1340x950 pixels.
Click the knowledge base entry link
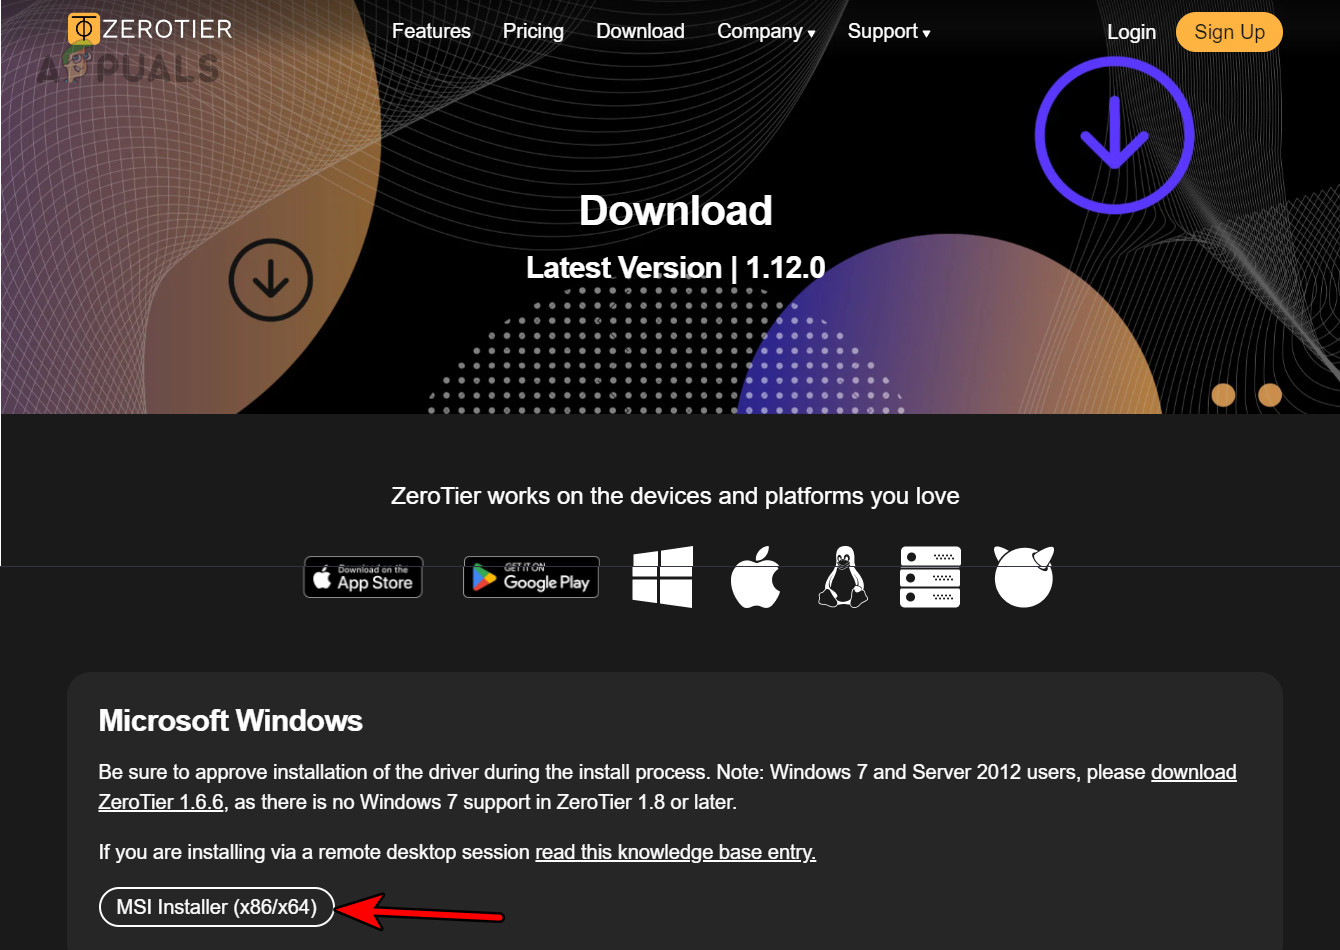point(674,852)
